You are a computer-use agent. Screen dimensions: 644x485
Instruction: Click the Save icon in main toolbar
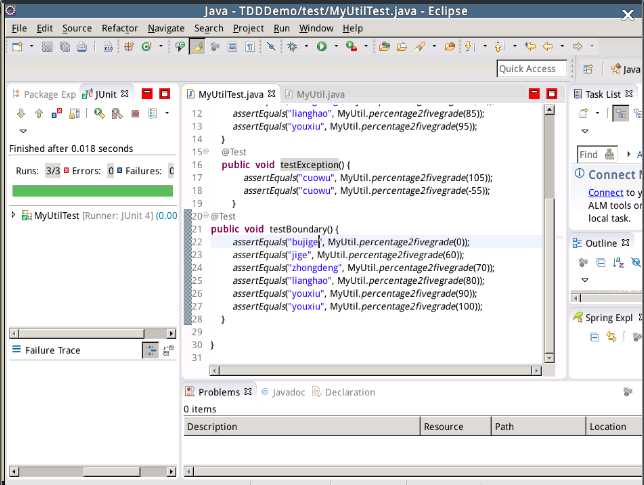(x=48, y=46)
